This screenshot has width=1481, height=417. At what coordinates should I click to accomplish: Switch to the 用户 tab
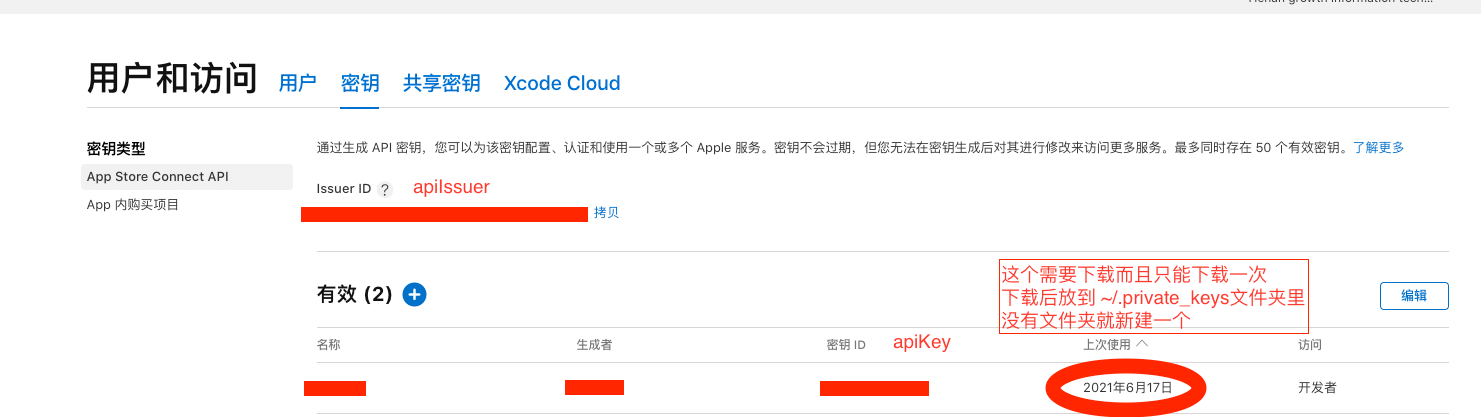pos(297,83)
